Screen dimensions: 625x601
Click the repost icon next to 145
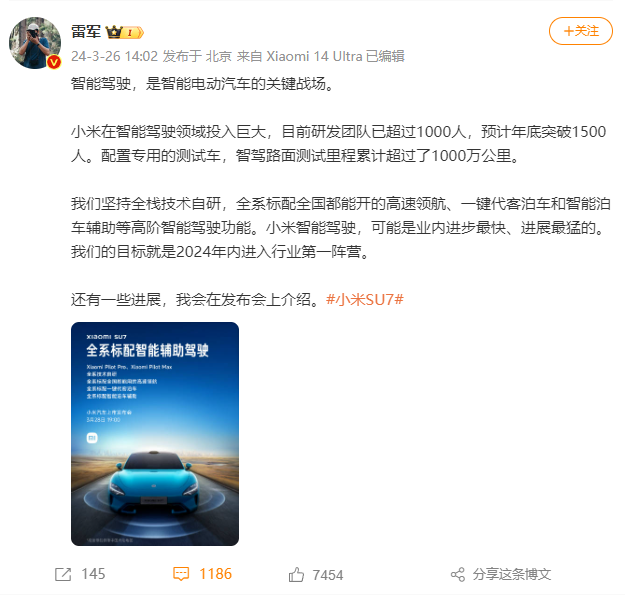click(x=63, y=574)
